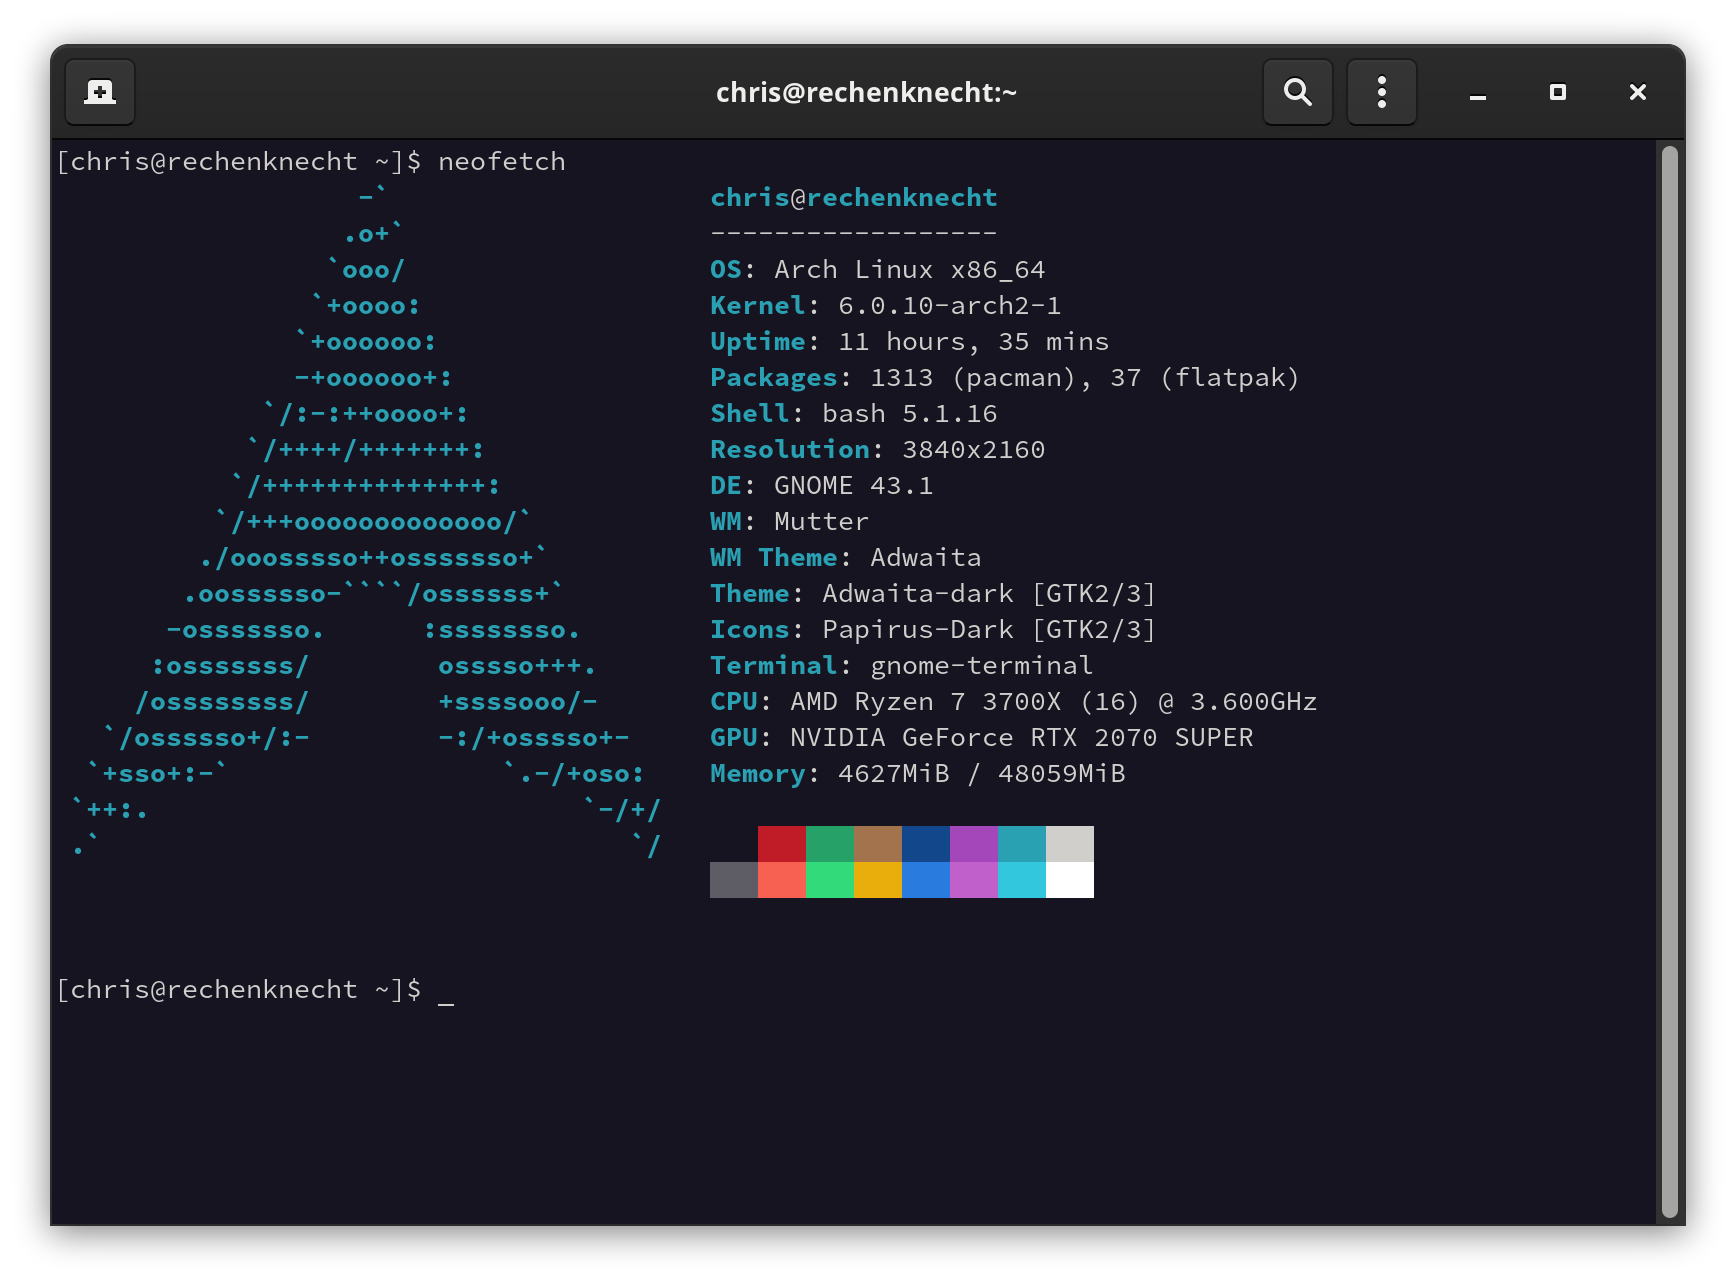The width and height of the screenshot is (1736, 1282).
Task: Click the white color block
Action: tap(1070, 880)
